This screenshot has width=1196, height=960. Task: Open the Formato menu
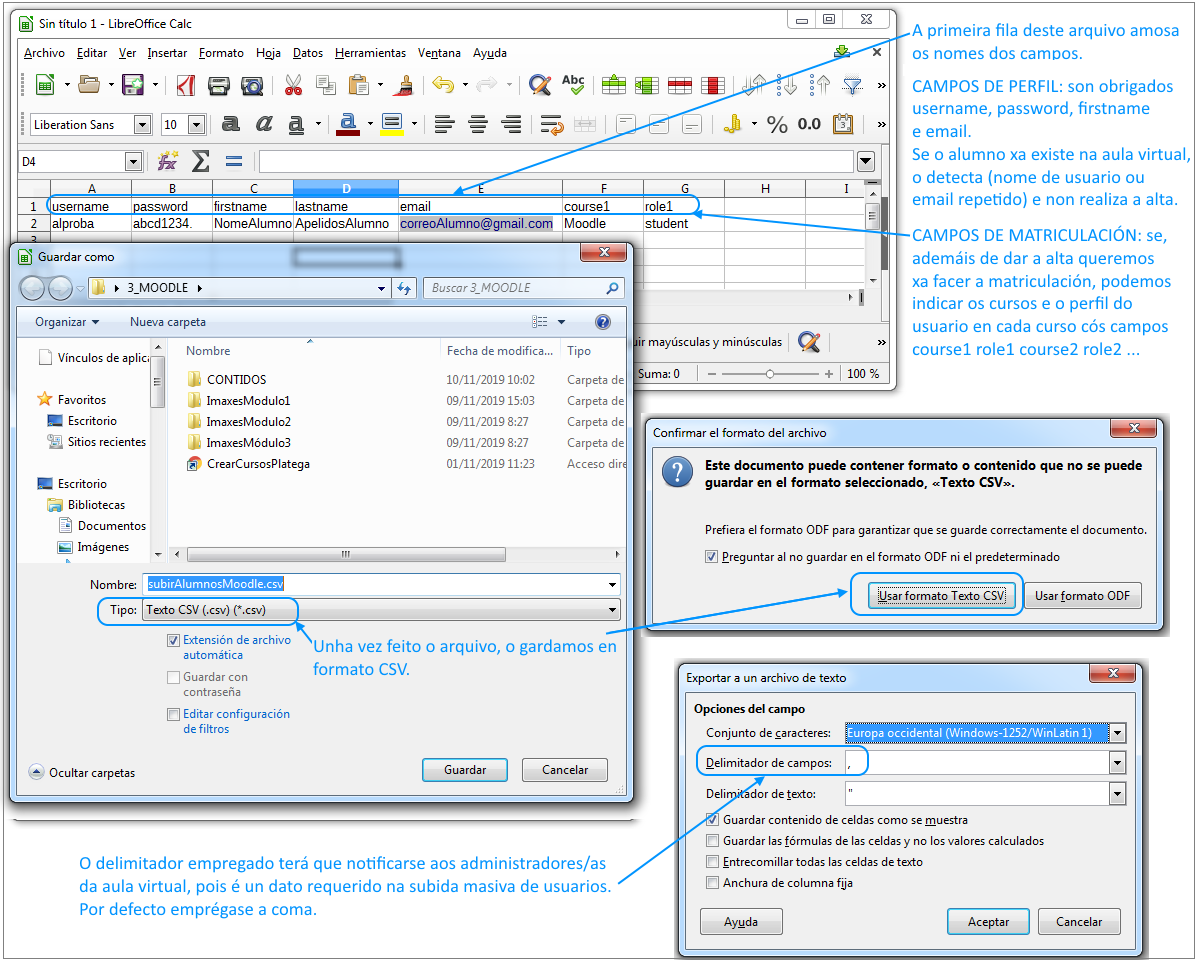(x=221, y=53)
